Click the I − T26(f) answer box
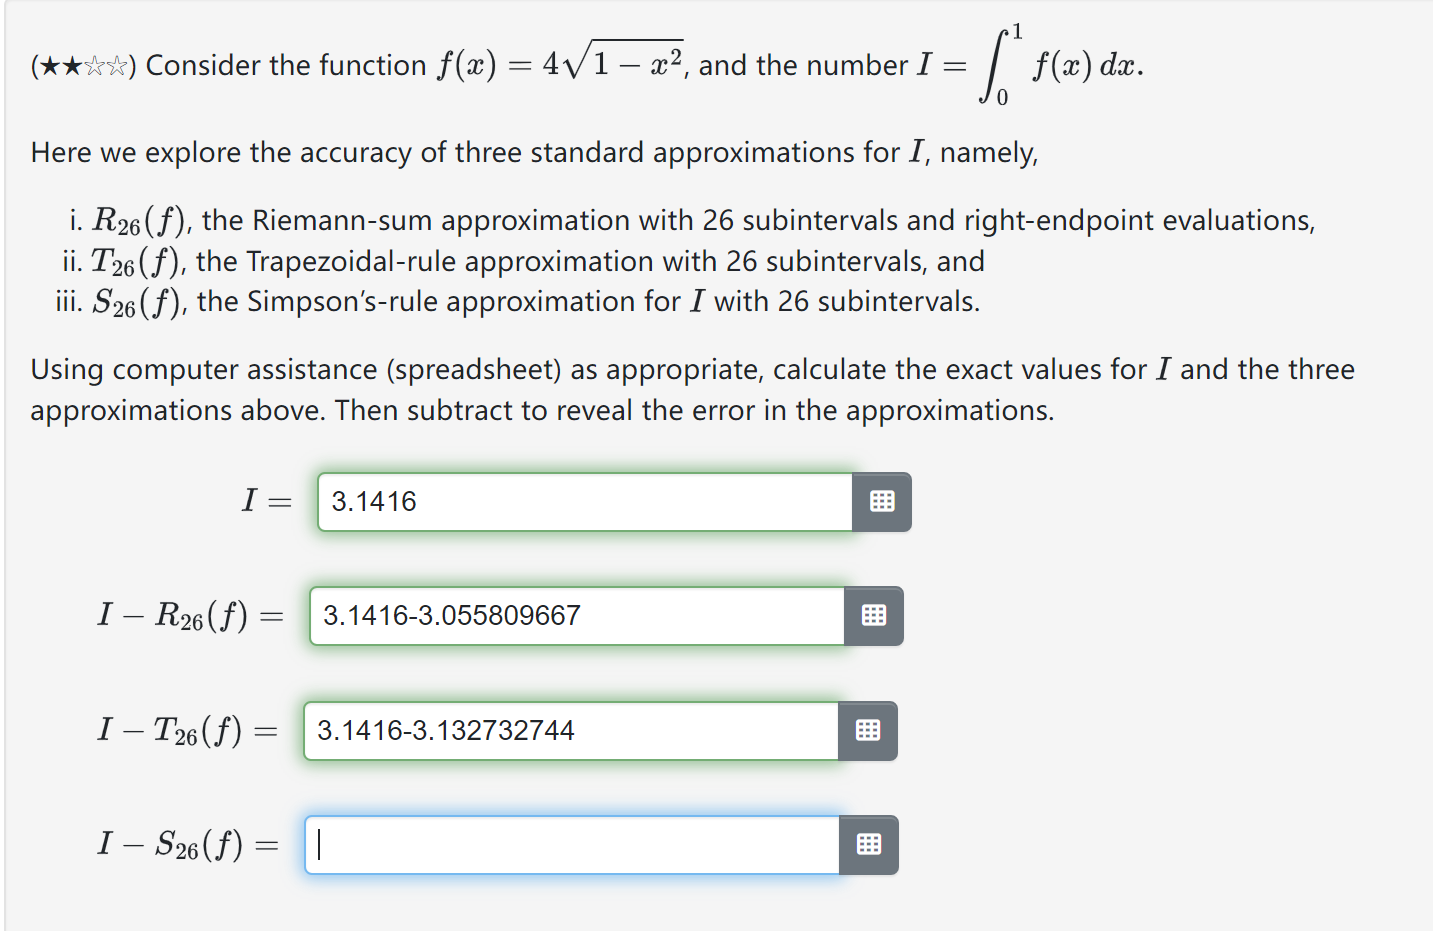 (x=570, y=731)
